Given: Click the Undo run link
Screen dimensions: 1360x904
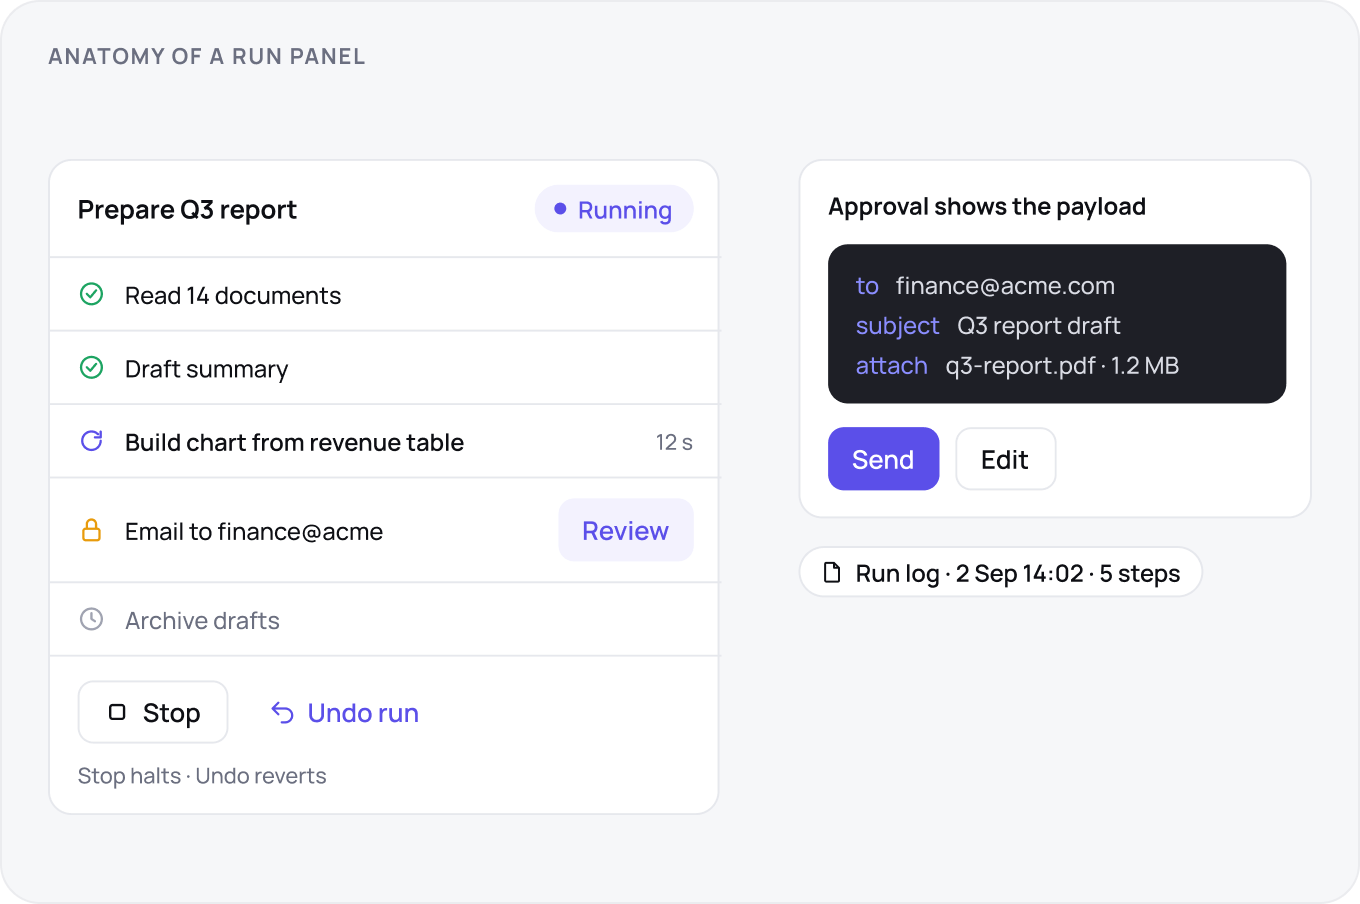Looking at the screenshot, I should (x=345, y=713).
